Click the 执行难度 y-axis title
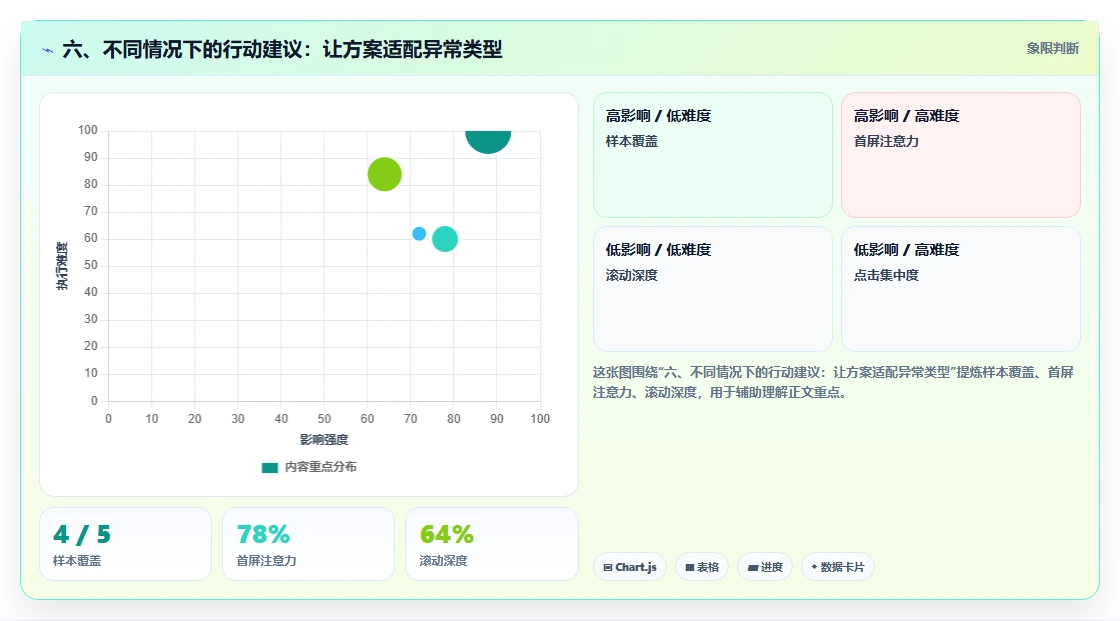 click(x=62, y=266)
